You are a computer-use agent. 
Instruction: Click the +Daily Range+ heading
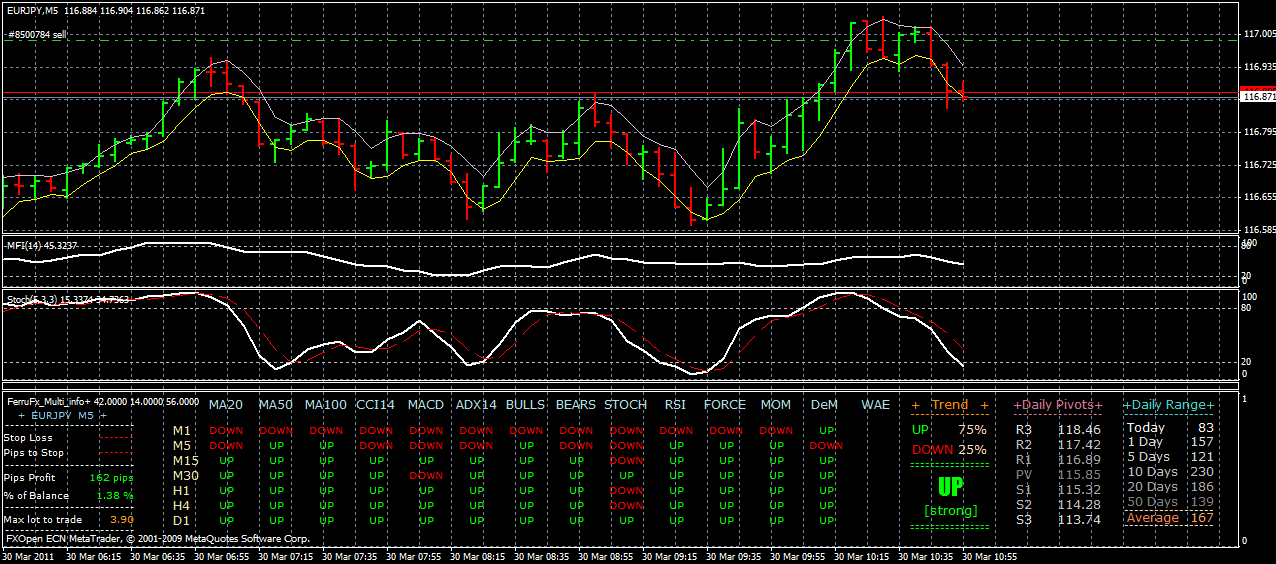click(1169, 405)
